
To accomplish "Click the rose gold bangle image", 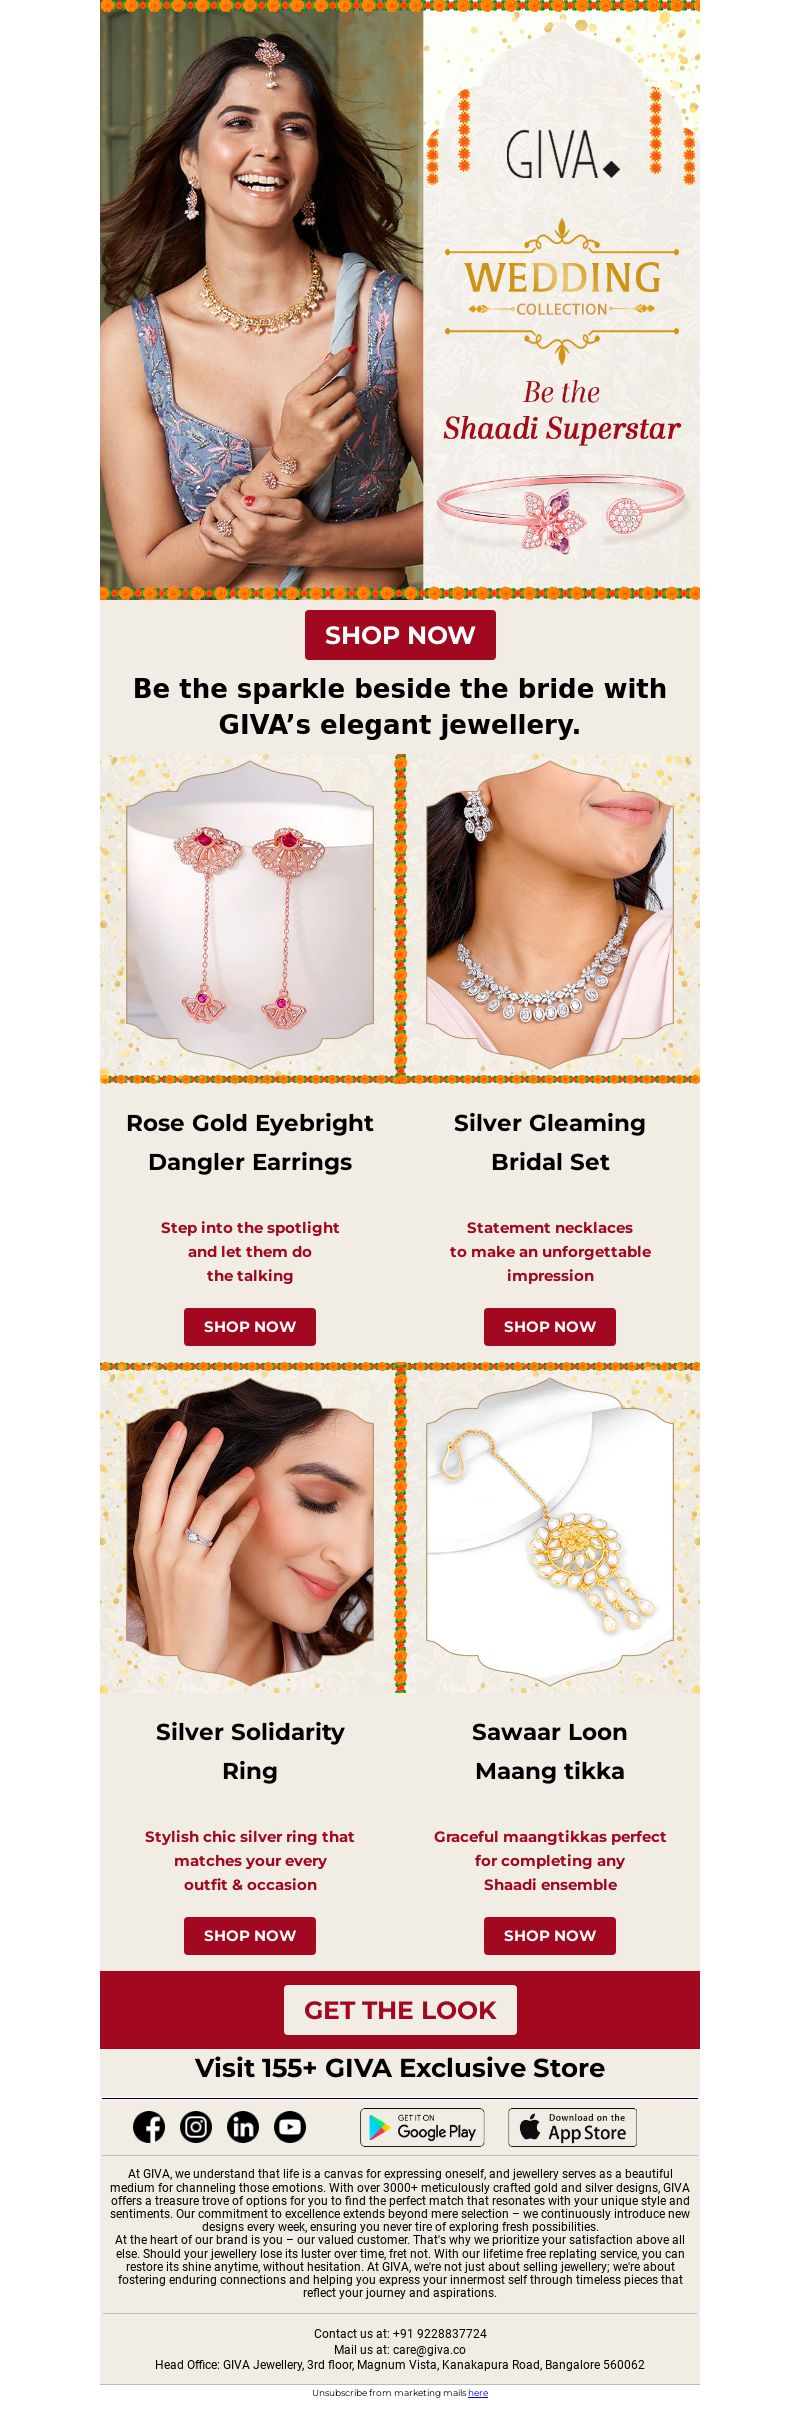I will [561, 511].
